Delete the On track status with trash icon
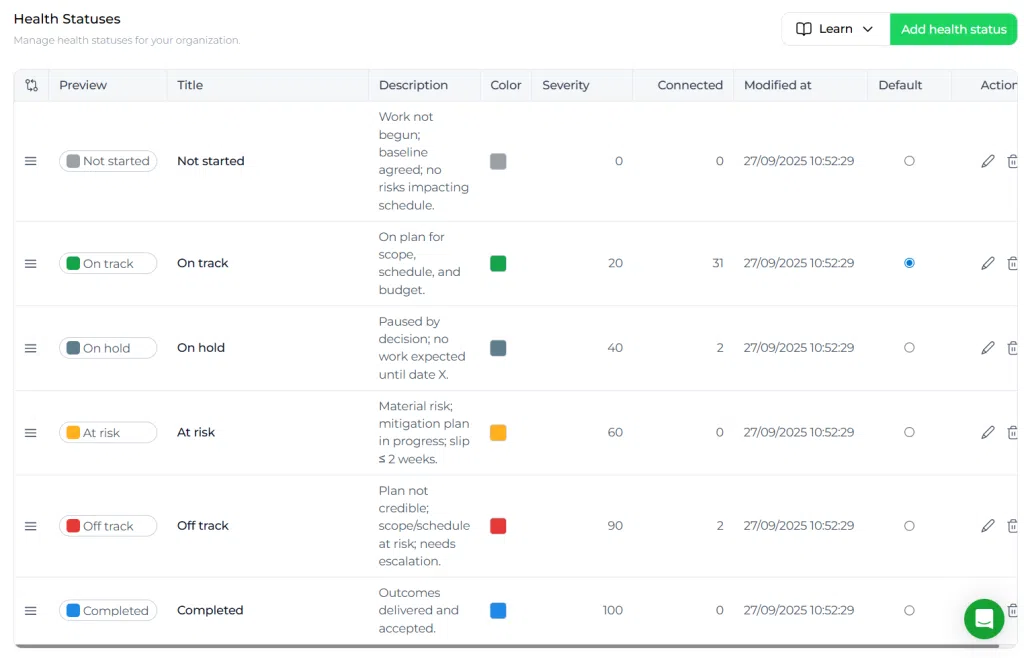Image resolution: width=1024 pixels, height=658 pixels. [x=1012, y=263]
